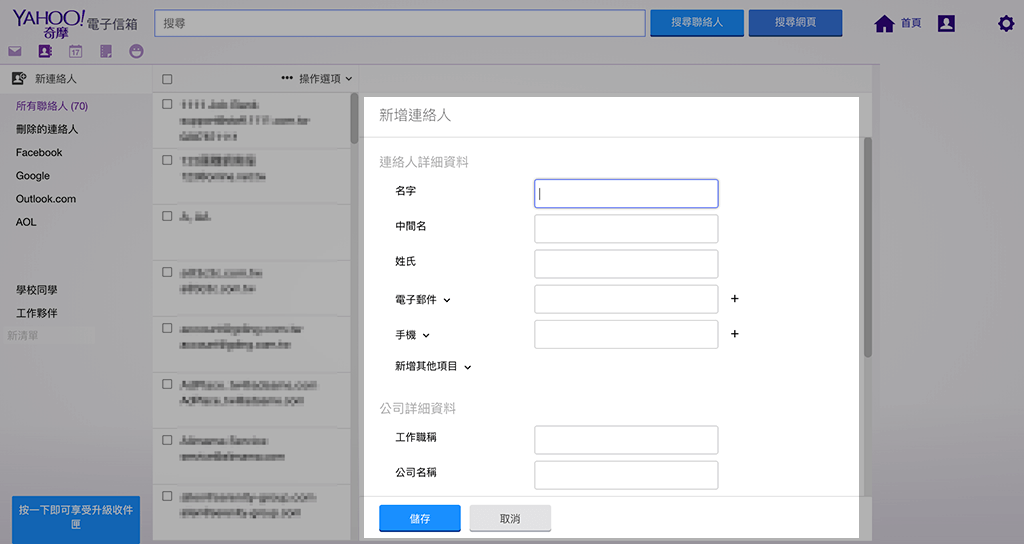Open the Messenger smiley icon
The width and height of the screenshot is (1024, 544).
click(x=136, y=51)
